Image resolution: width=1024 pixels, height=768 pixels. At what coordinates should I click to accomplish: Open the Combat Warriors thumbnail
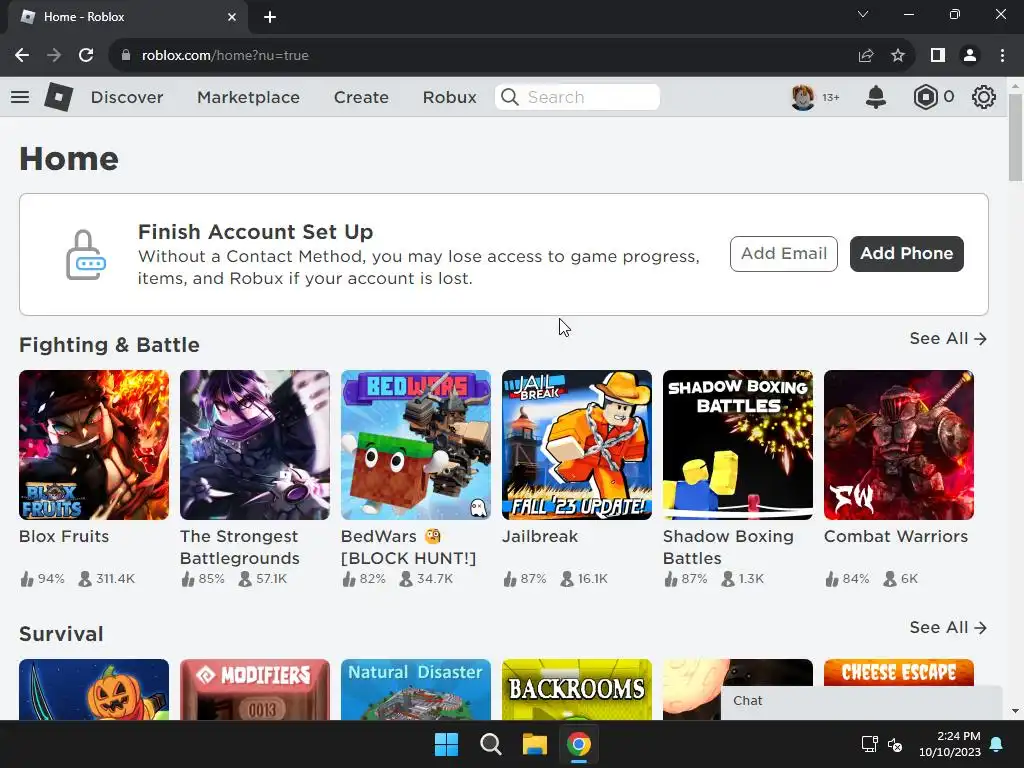pos(899,445)
